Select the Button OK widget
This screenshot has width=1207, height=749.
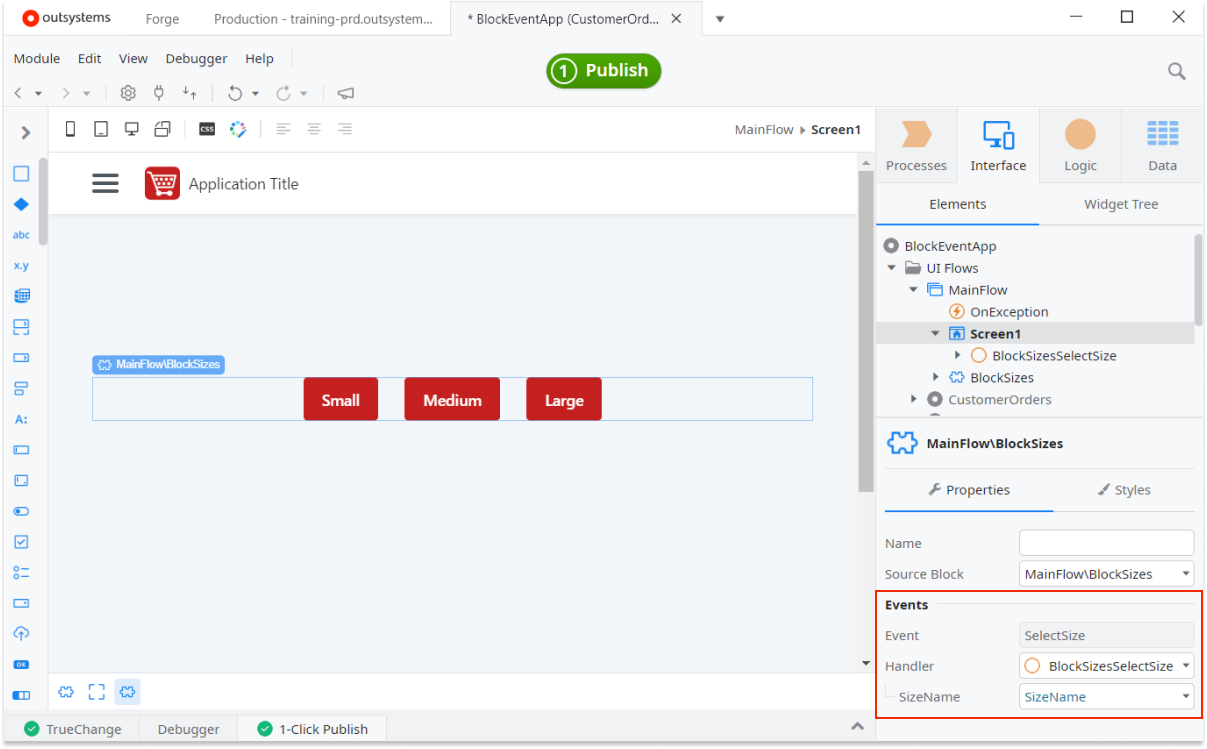tap(21, 664)
